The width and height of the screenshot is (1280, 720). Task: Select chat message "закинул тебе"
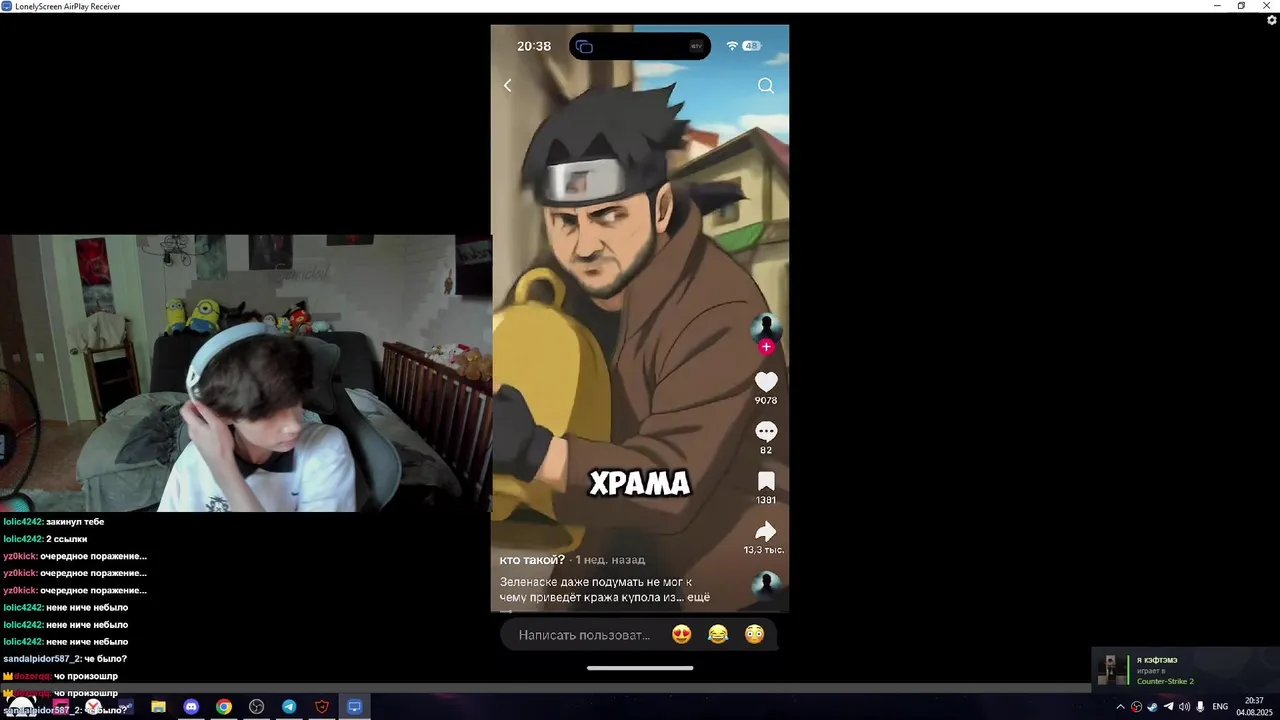(75, 522)
